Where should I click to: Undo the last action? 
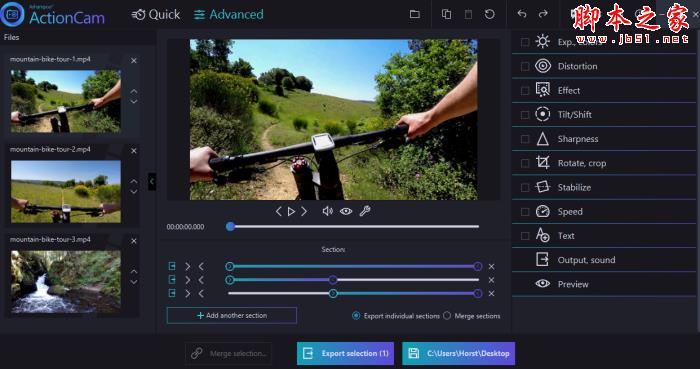[x=521, y=14]
